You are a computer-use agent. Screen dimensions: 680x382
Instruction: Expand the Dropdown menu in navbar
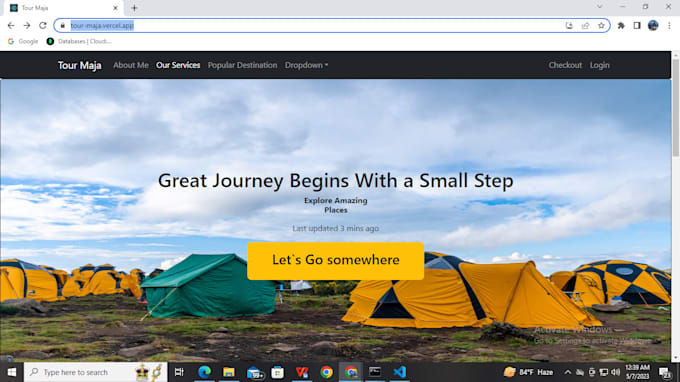pyautogui.click(x=306, y=65)
